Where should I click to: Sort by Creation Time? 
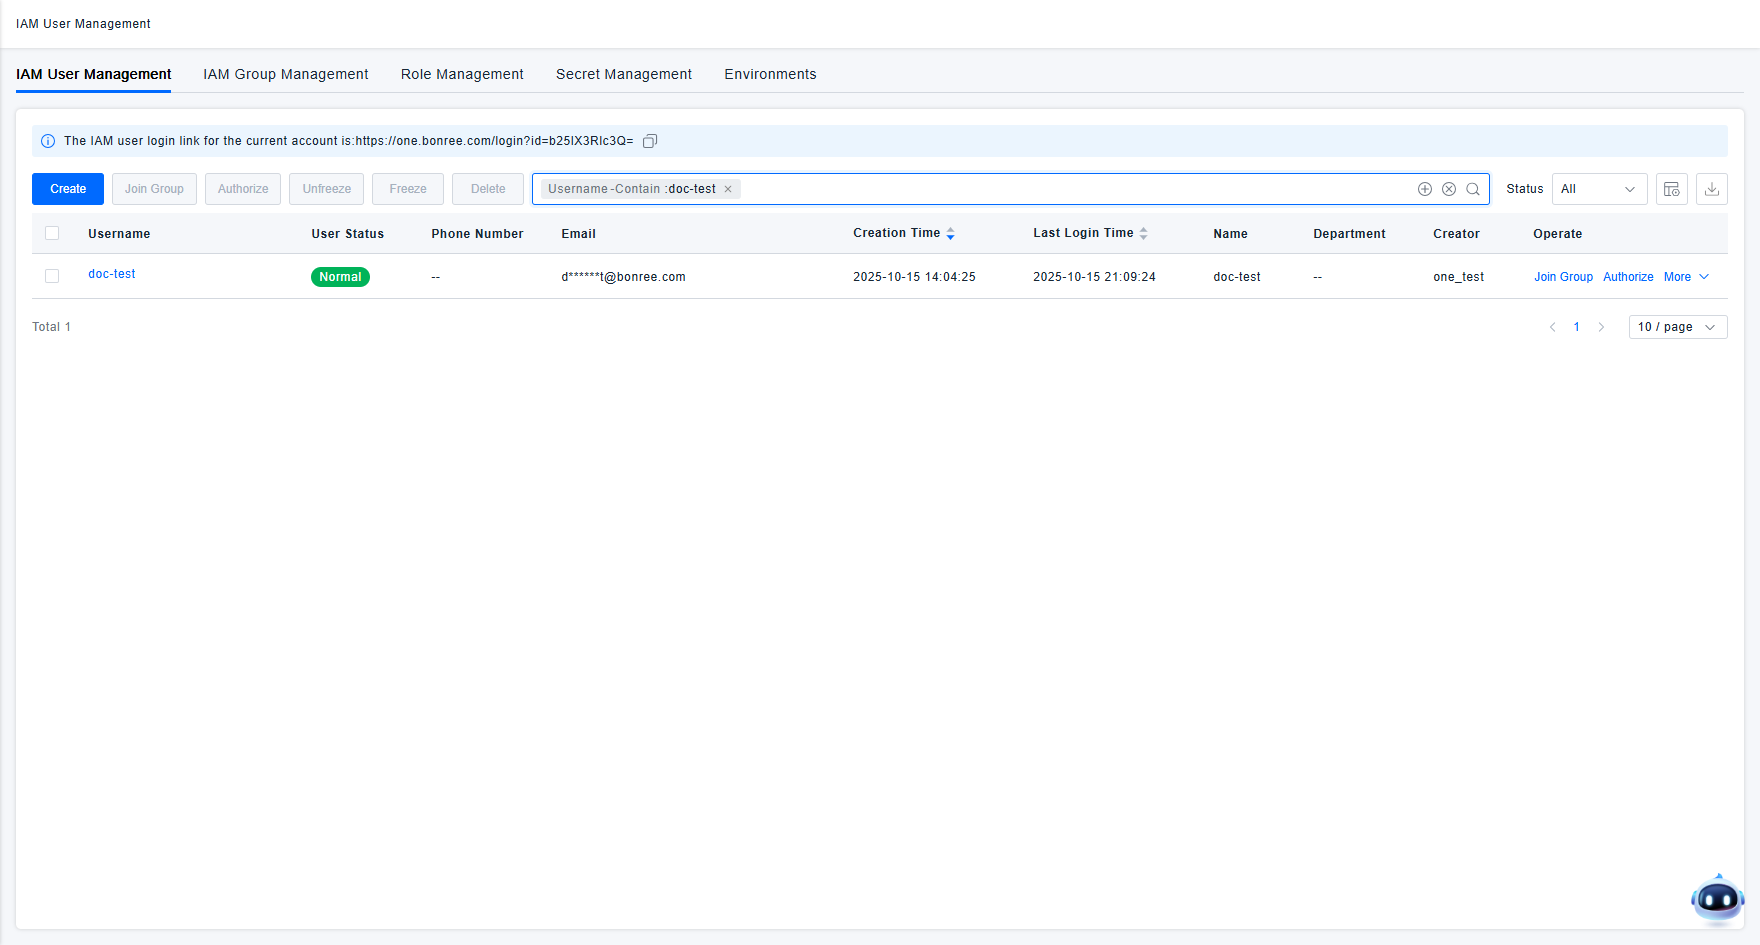pyautogui.click(x=950, y=234)
